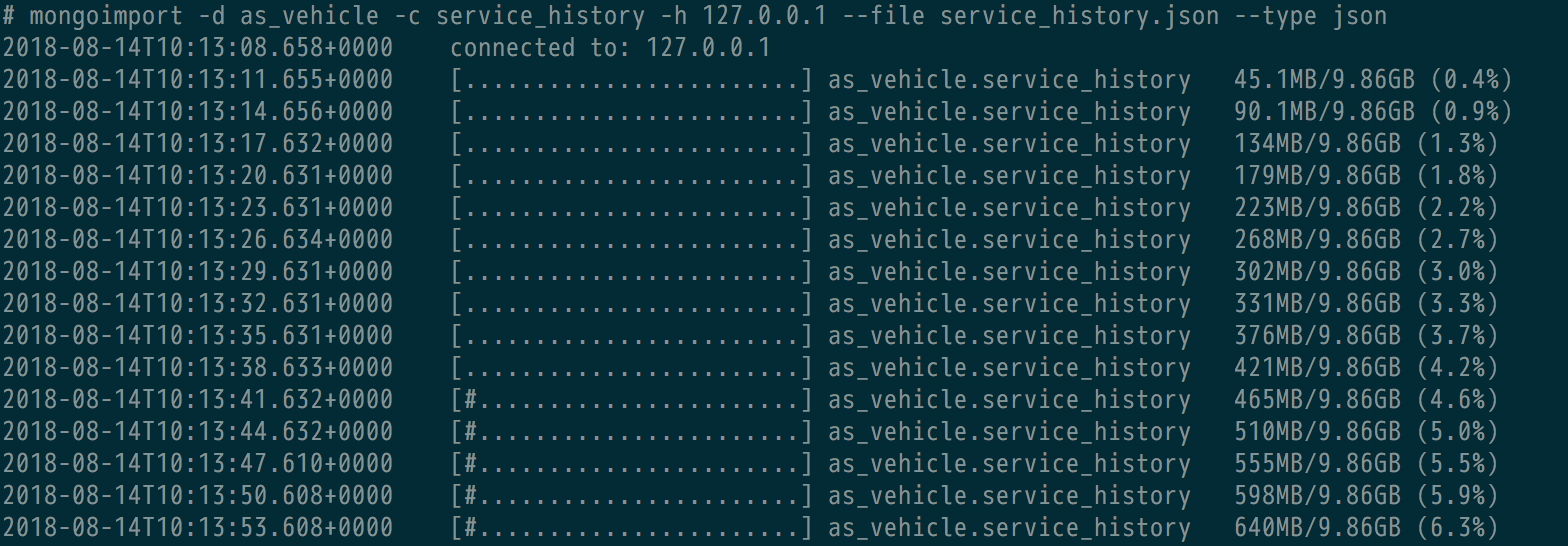This screenshot has height=546, width=1568.
Task: Click the 223MB/9.86GB size text
Action: (x=1317, y=208)
